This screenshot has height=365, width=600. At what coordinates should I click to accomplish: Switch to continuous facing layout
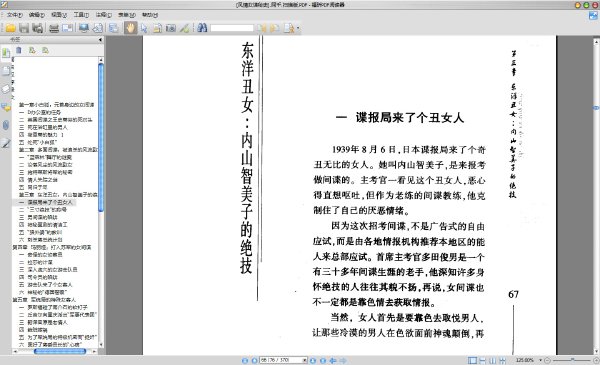pyautogui.click(x=503, y=360)
